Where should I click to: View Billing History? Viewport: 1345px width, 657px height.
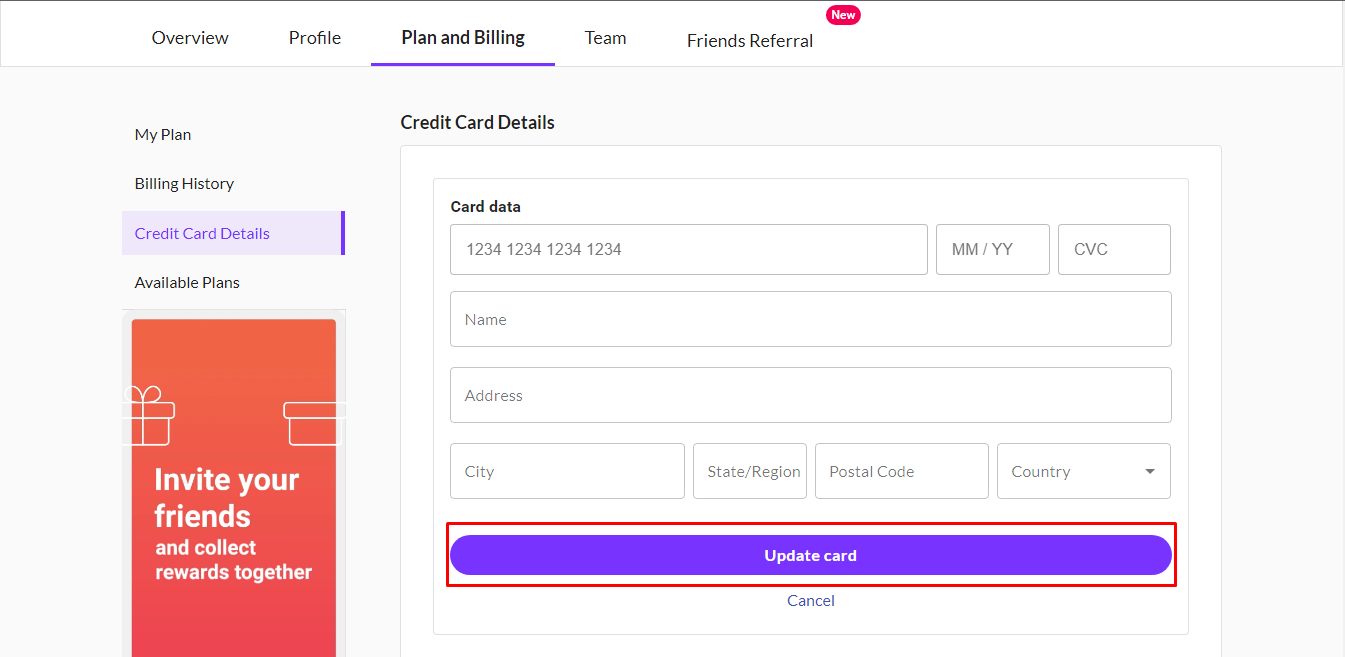184,183
